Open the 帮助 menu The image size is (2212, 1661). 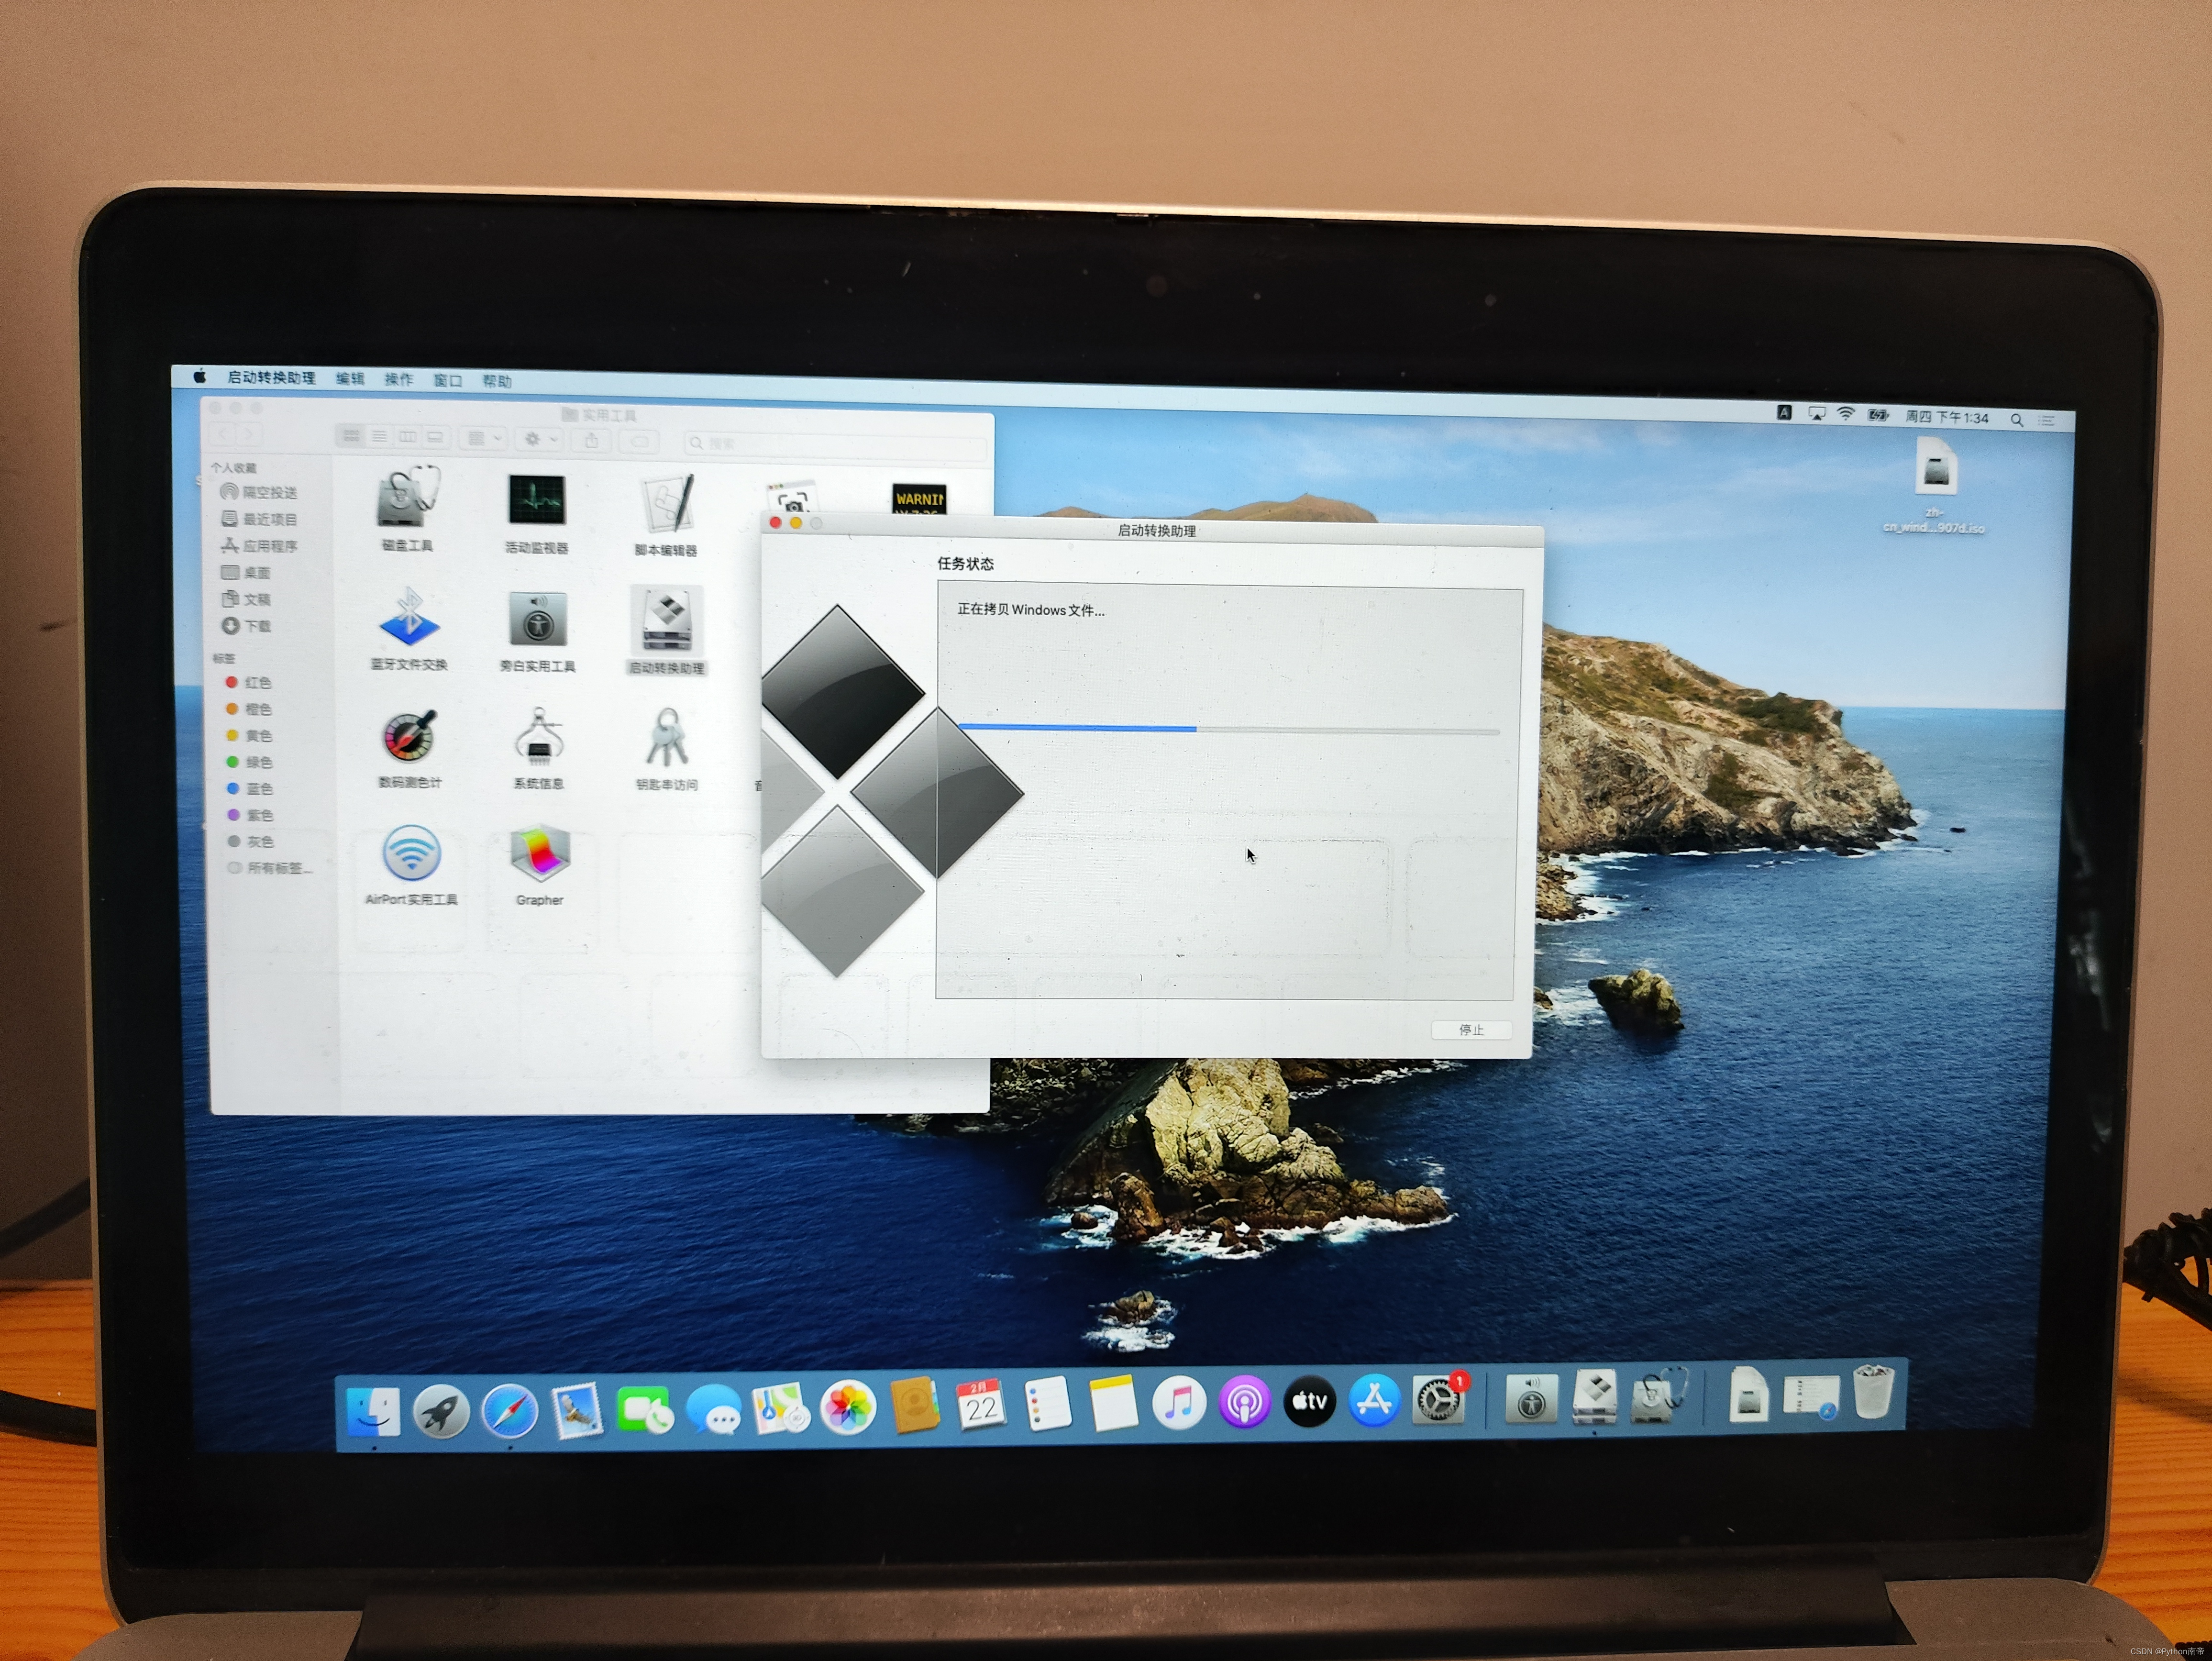tap(496, 382)
